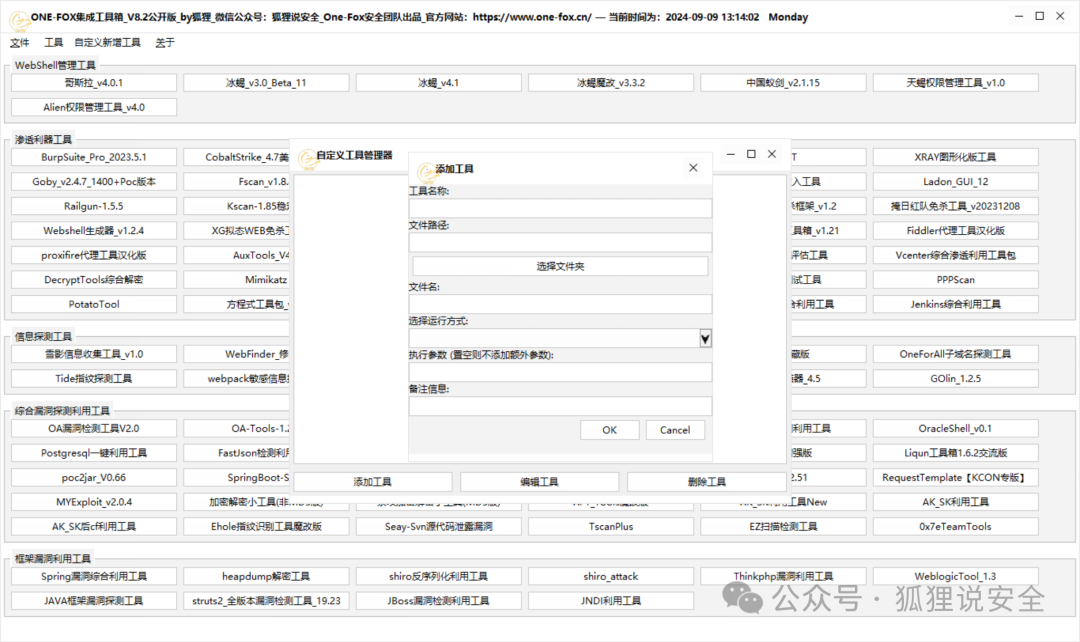Click 删除工具 button in tool manager
The width and height of the screenshot is (1080, 642).
coord(707,482)
